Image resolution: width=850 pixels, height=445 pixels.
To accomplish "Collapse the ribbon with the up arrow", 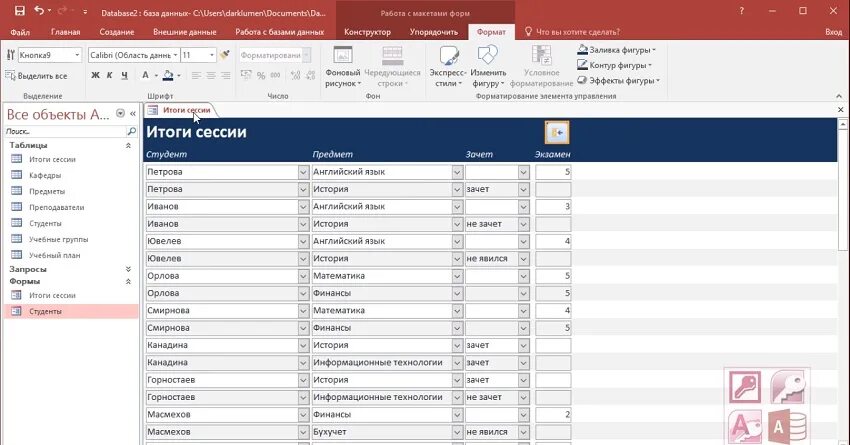I will (839, 96).
